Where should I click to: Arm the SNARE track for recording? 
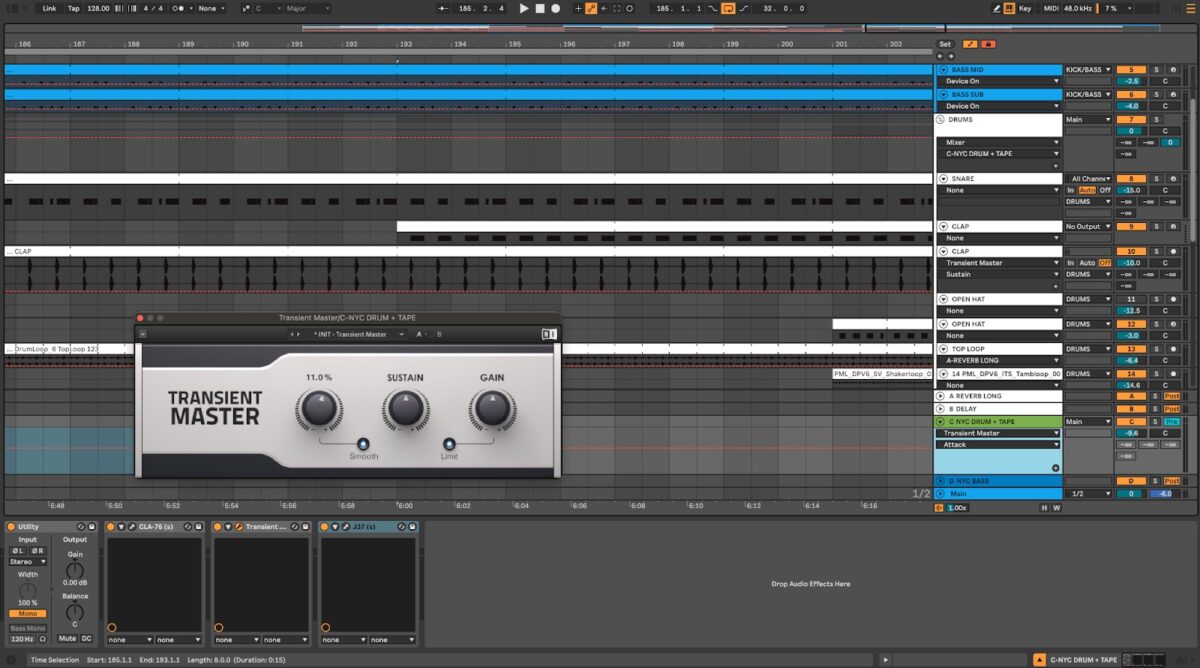[1173, 179]
